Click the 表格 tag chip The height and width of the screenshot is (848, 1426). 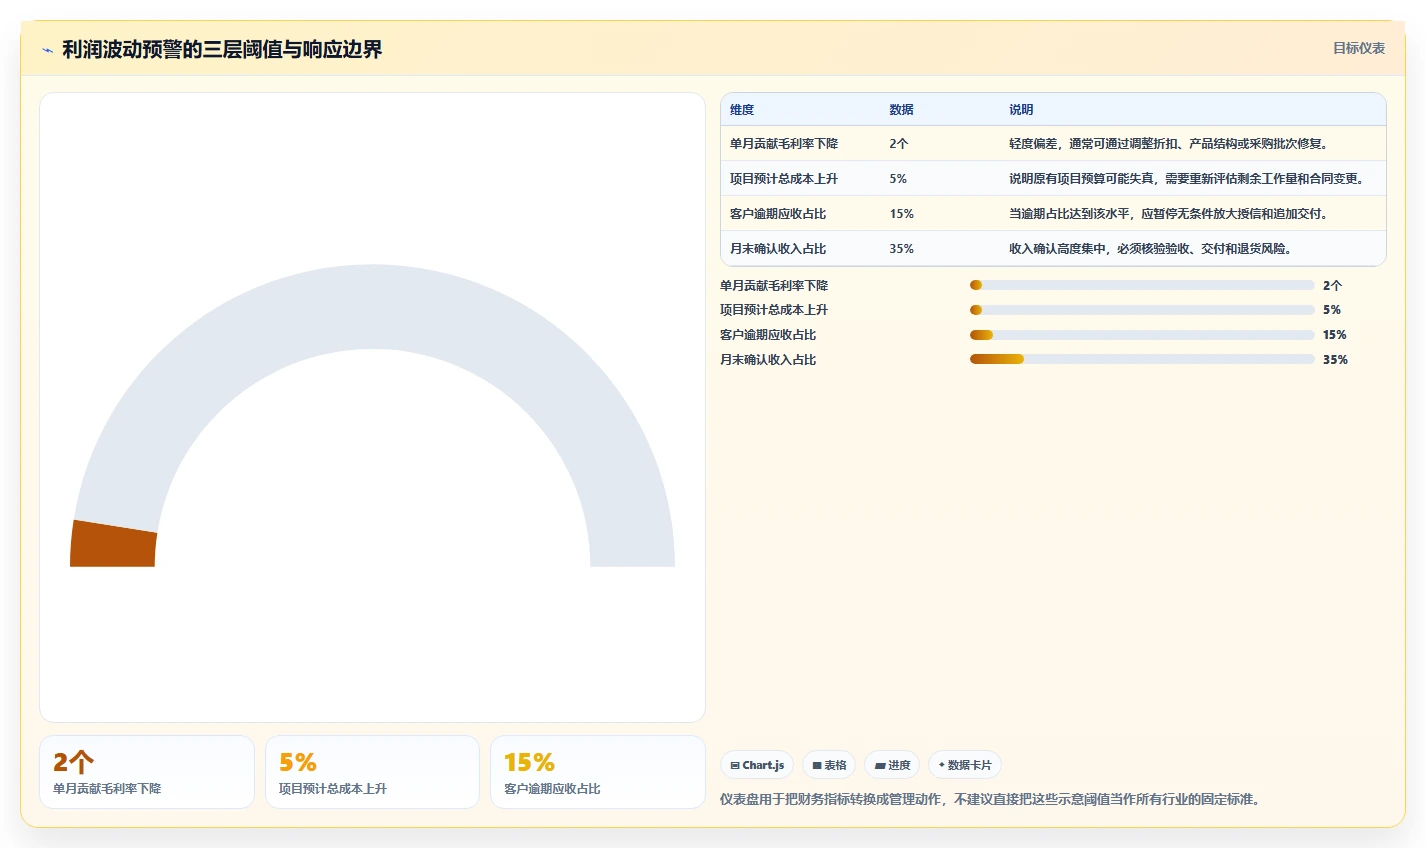(x=829, y=765)
